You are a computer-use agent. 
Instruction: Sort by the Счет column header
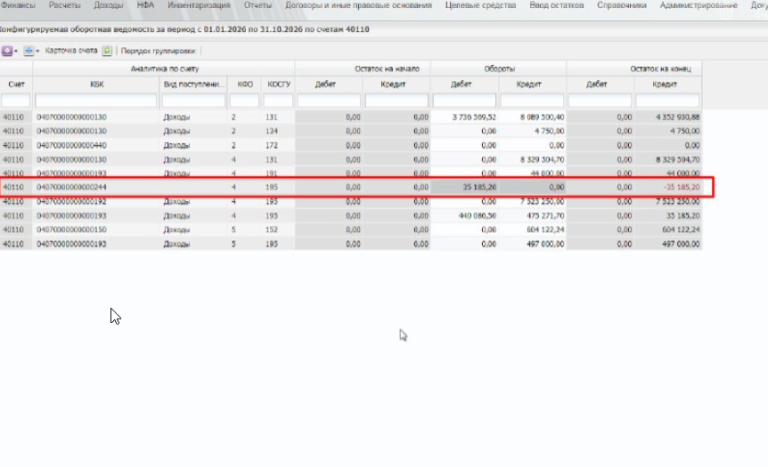16,84
